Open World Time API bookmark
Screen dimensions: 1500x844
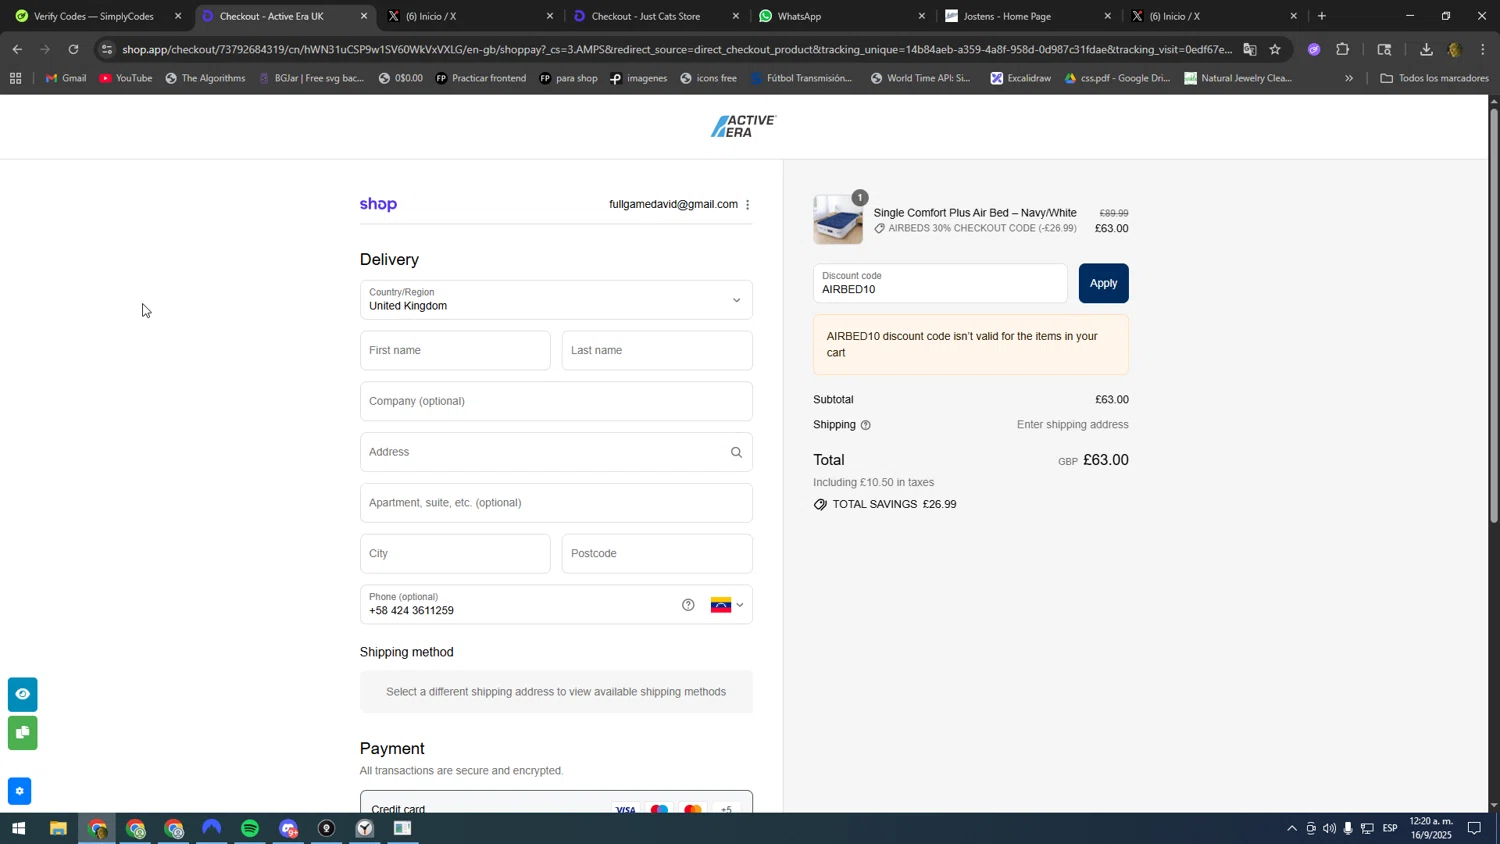(x=920, y=78)
